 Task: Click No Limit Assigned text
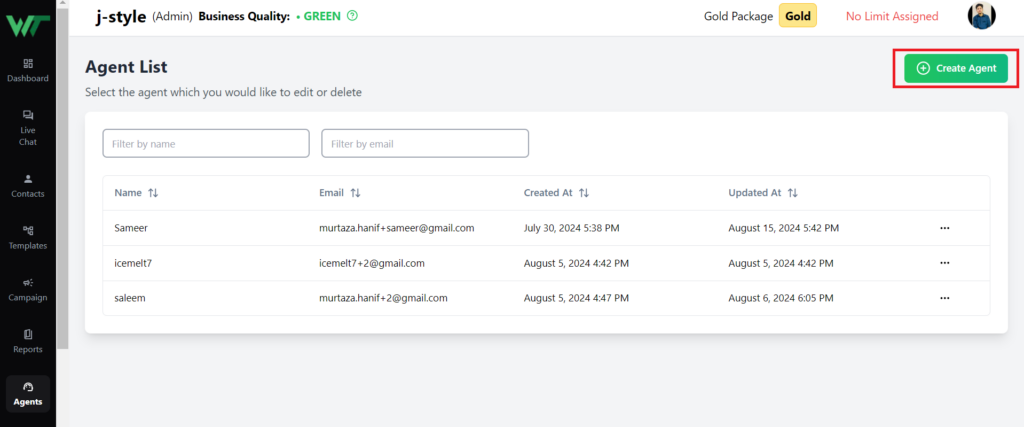click(892, 16)
